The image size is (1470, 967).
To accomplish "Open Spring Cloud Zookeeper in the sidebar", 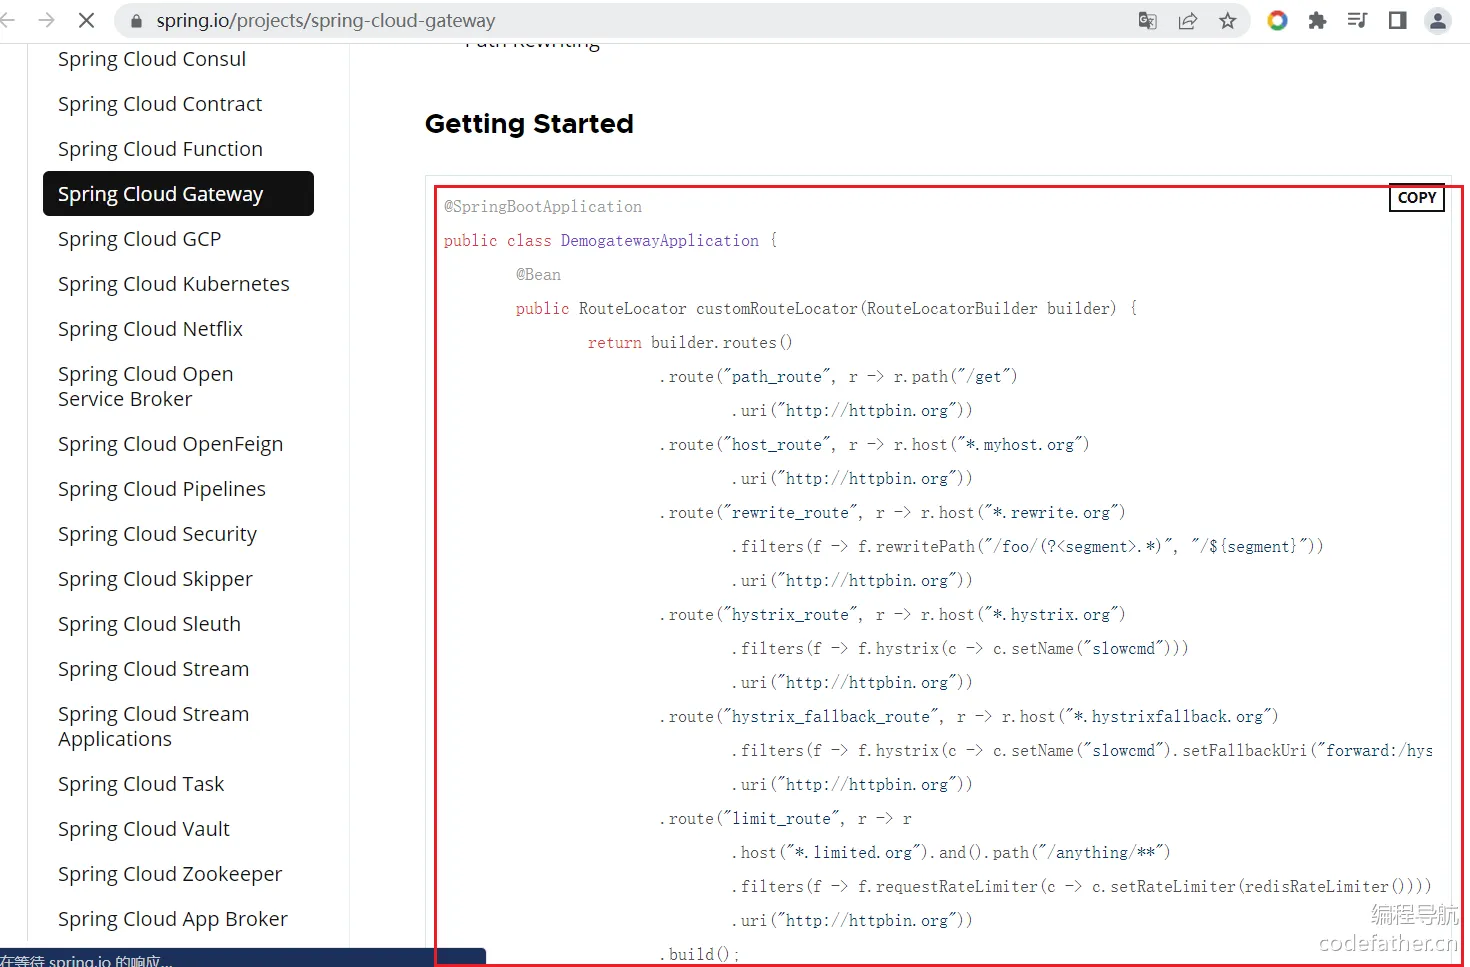I will [170, 874].
